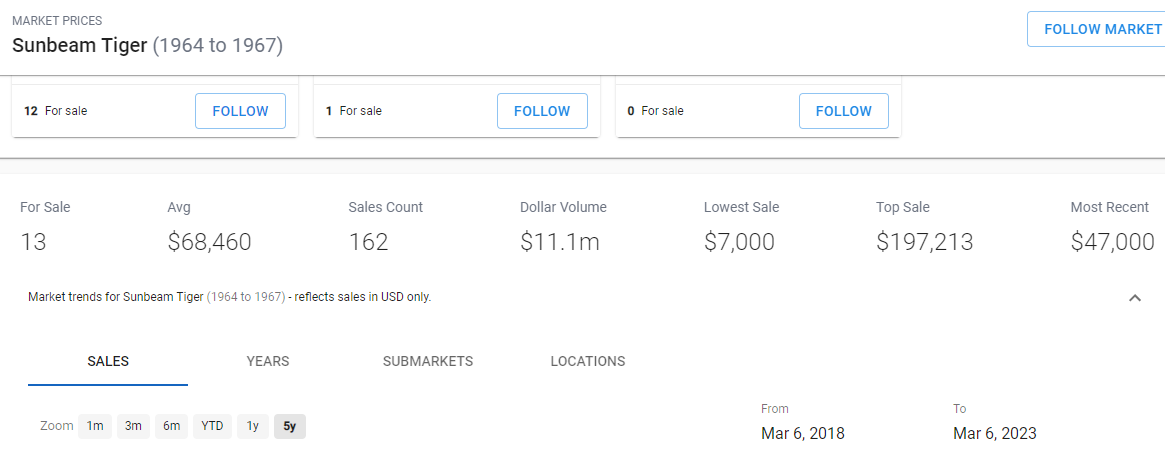Set chart zoom to 6m
Screen dimensions: 1165x463
click(172, 426)
